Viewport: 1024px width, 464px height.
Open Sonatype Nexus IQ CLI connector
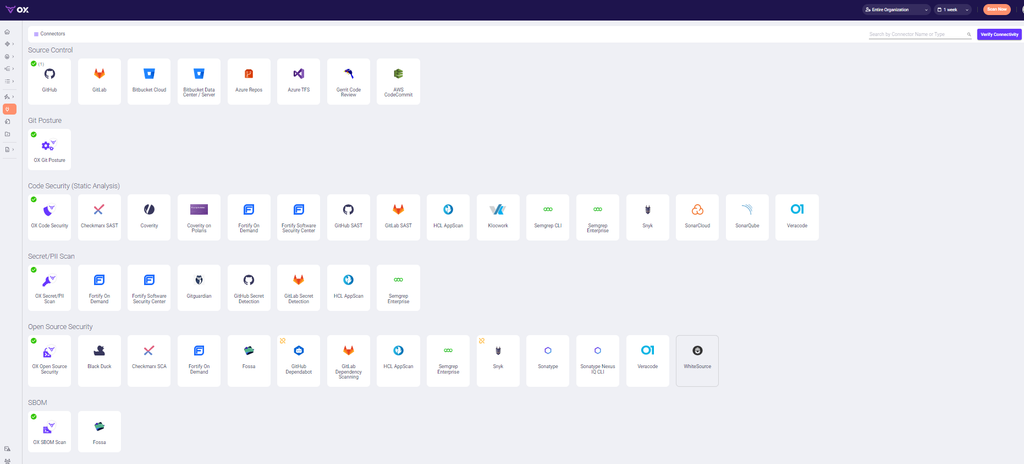(598, 361)
